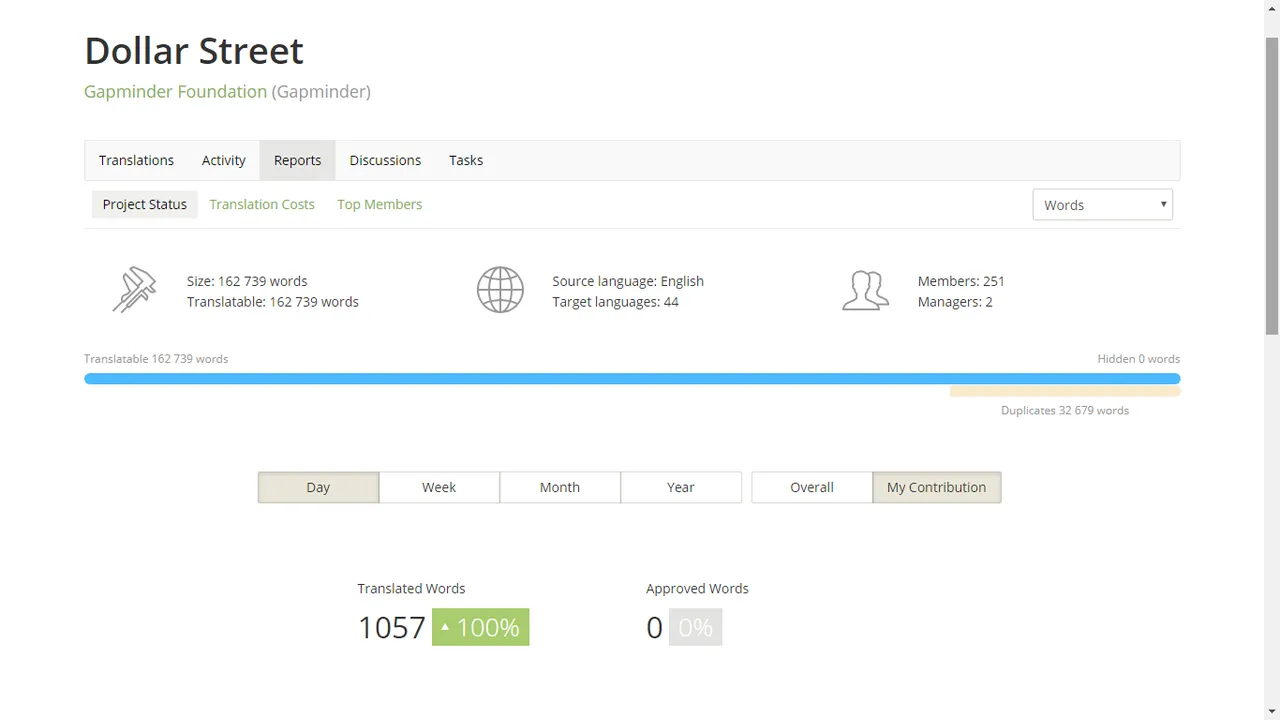Viewport: 1280px width, 720px height.
Task: Click the blue translatable progress bar
Action: click(x=632, y=379)
